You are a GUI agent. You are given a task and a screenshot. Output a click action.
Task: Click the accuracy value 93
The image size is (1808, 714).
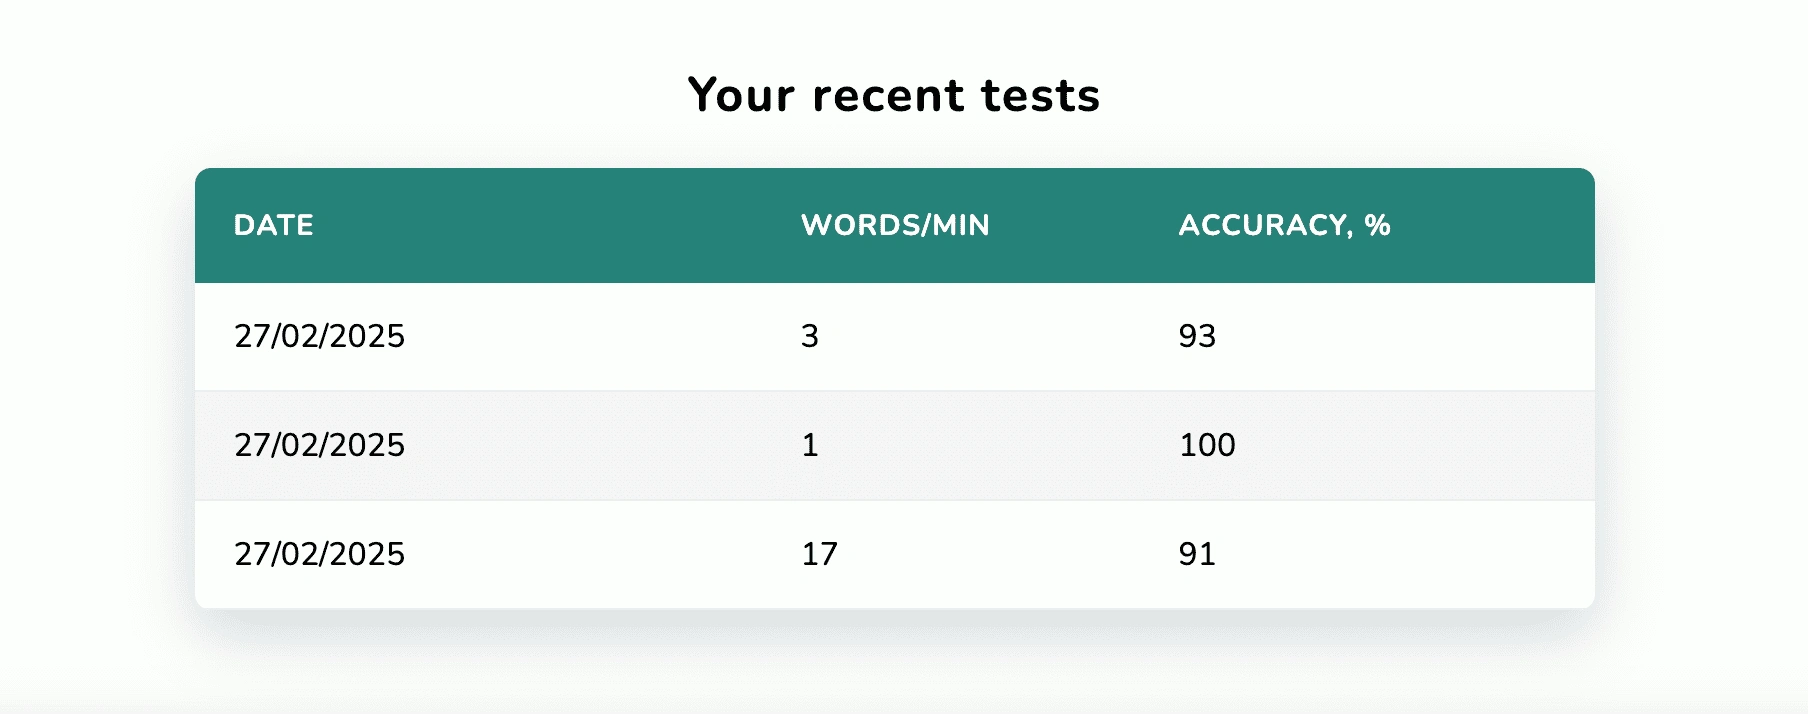coord(1197,336)
